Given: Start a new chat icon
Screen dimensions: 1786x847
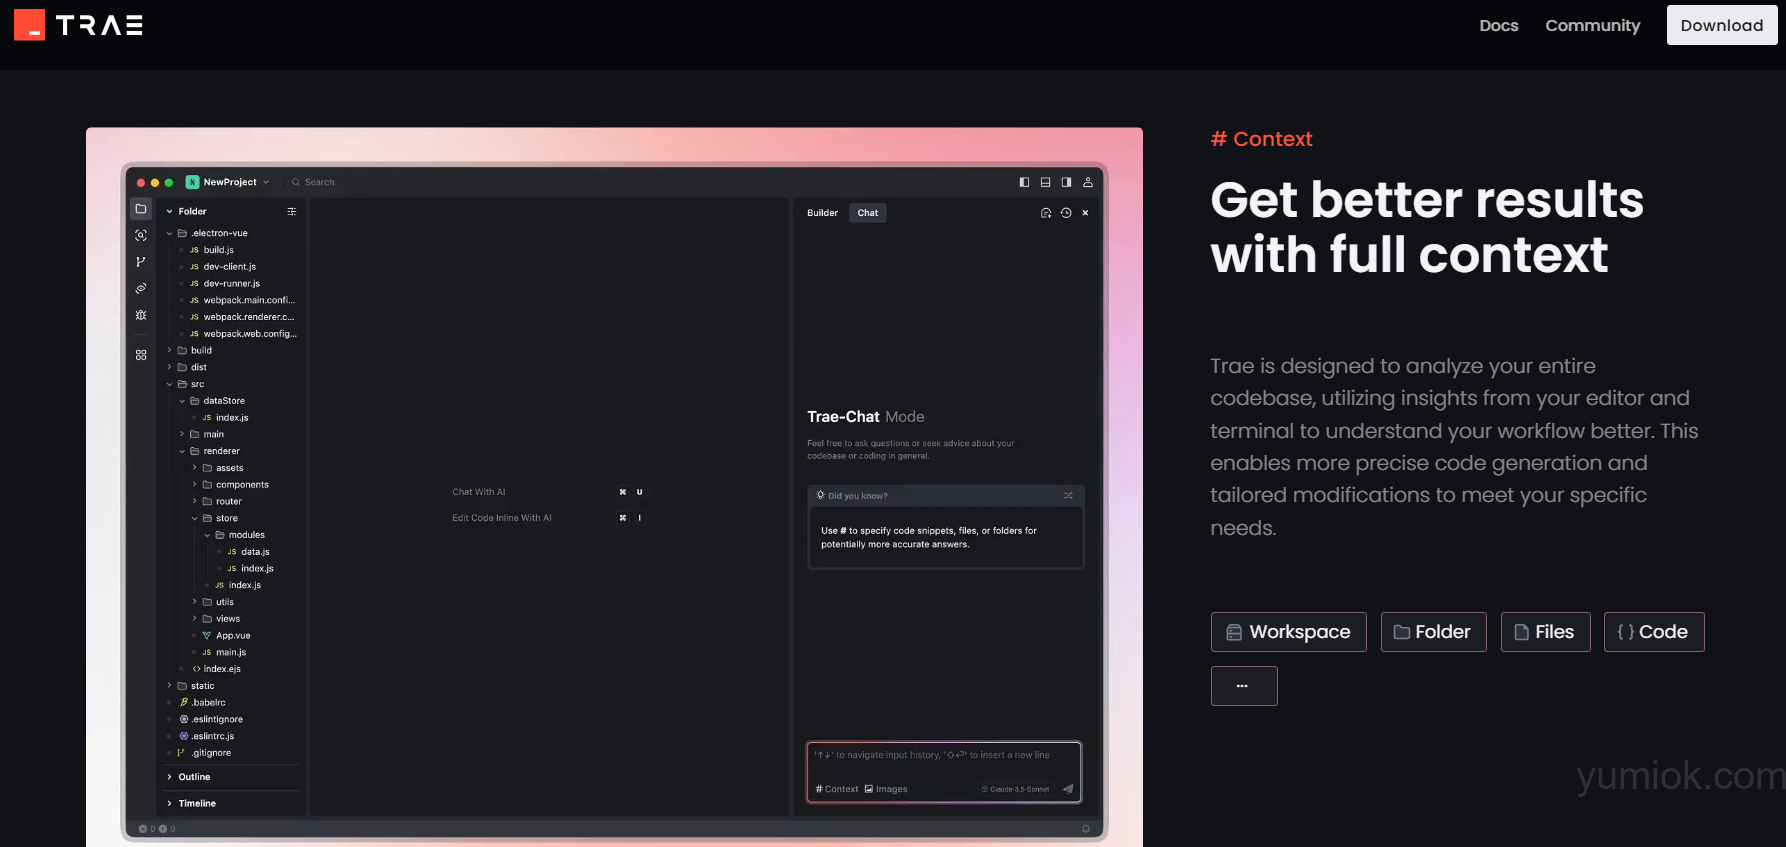Looking at the screenshot, I should (1046, 213).
